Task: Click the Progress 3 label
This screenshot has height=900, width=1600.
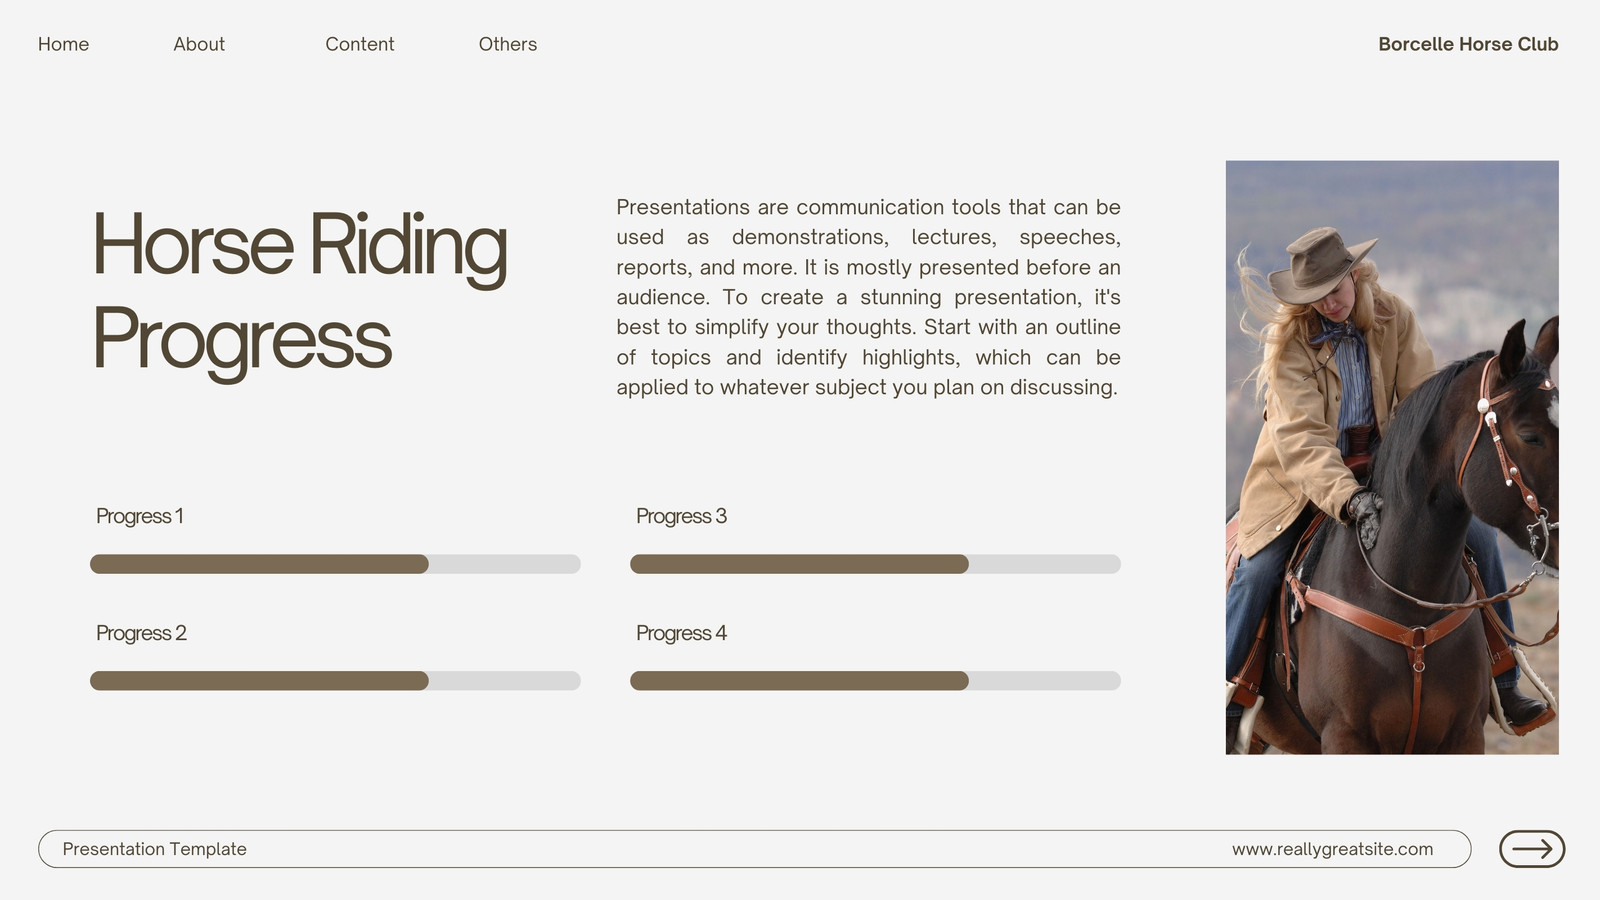Action: click(x=681, y=516)
